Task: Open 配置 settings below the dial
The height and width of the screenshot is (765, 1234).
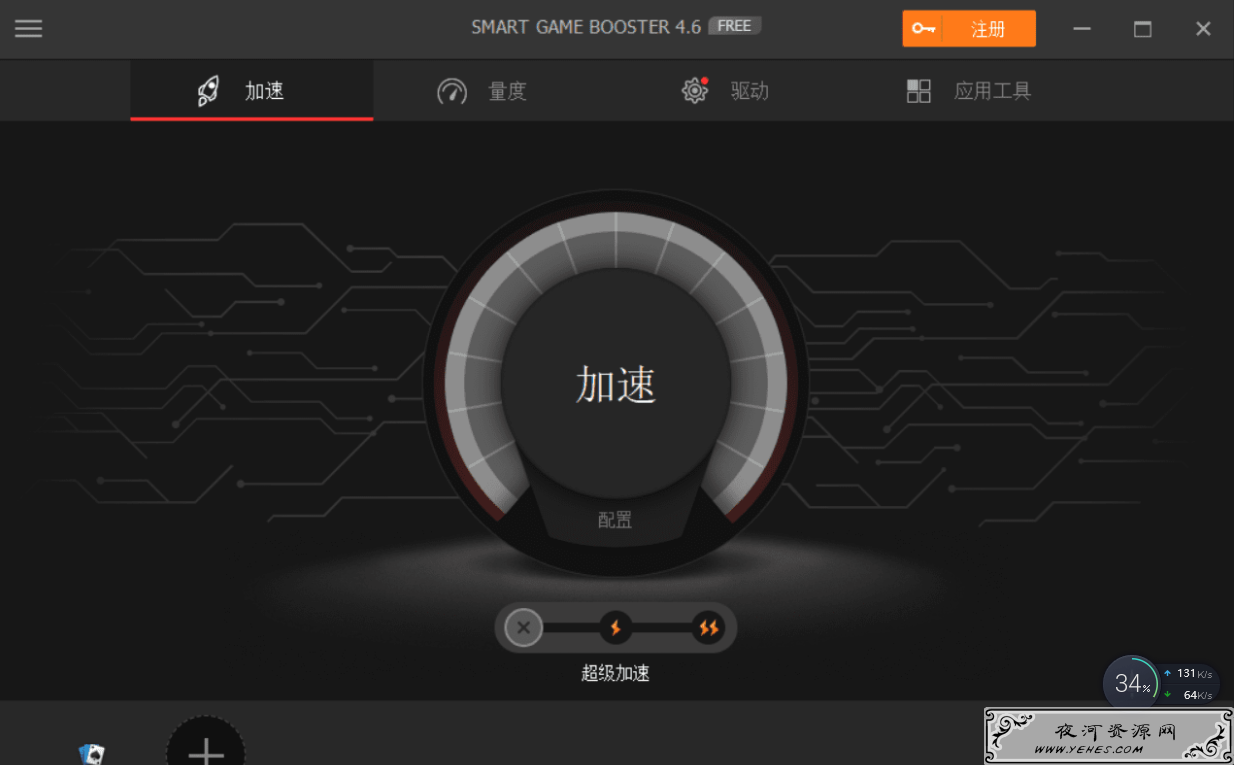Action: (615, 520)
